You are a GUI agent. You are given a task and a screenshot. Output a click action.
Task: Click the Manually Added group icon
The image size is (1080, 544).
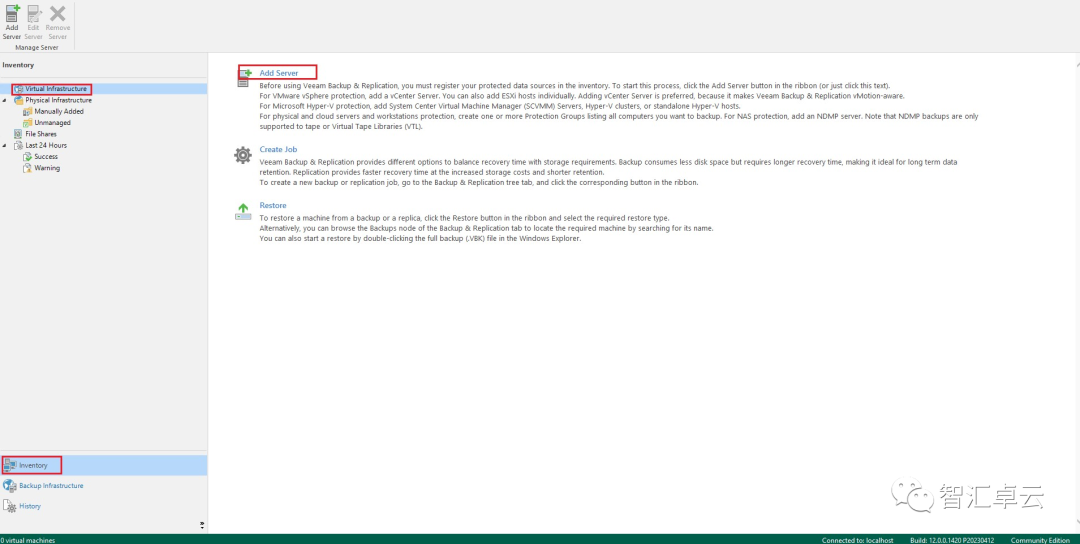(28, 112)
